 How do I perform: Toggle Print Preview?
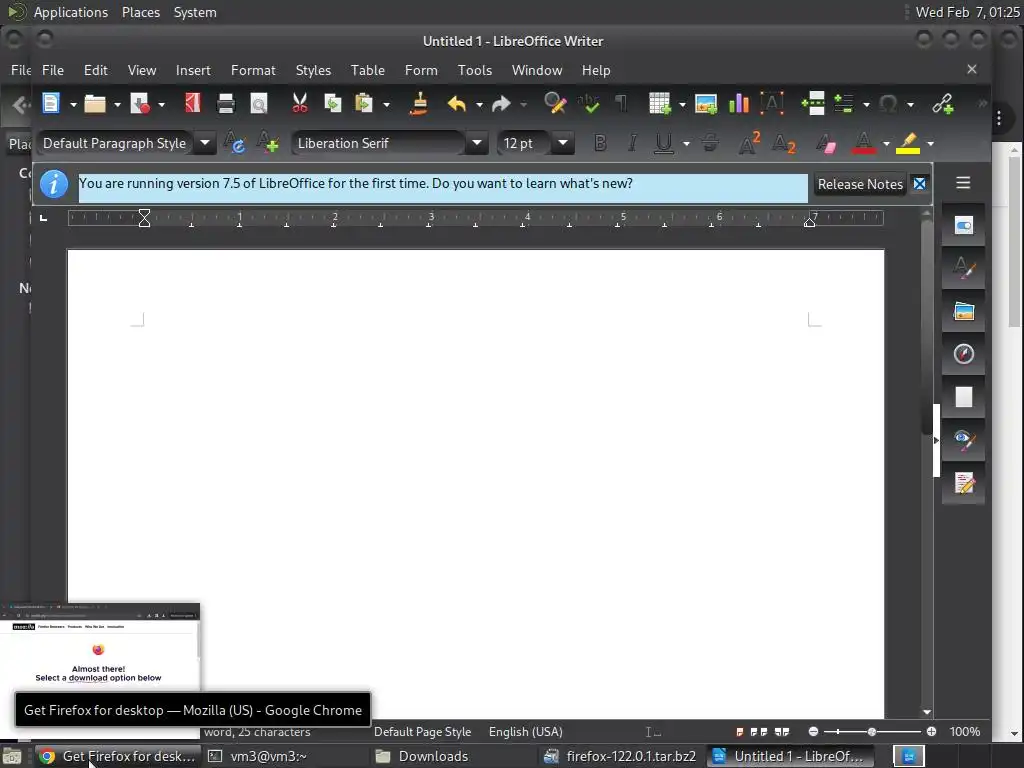click(x=259, y=103)
